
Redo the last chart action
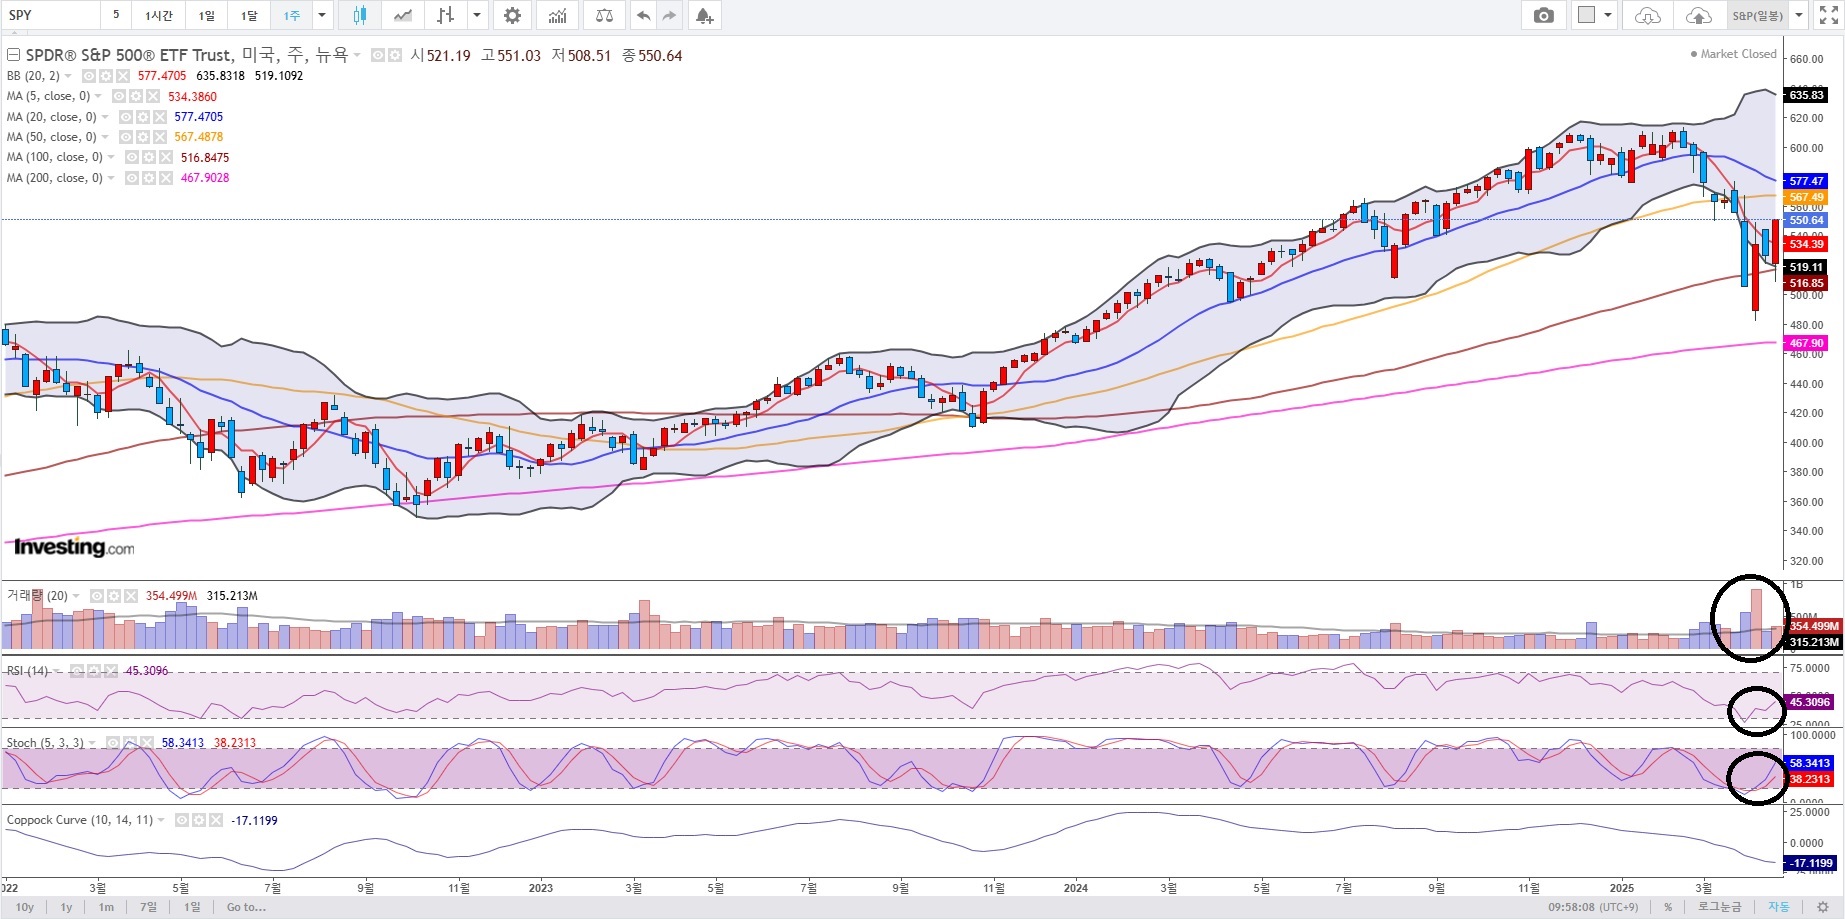[x=669, y=15]
